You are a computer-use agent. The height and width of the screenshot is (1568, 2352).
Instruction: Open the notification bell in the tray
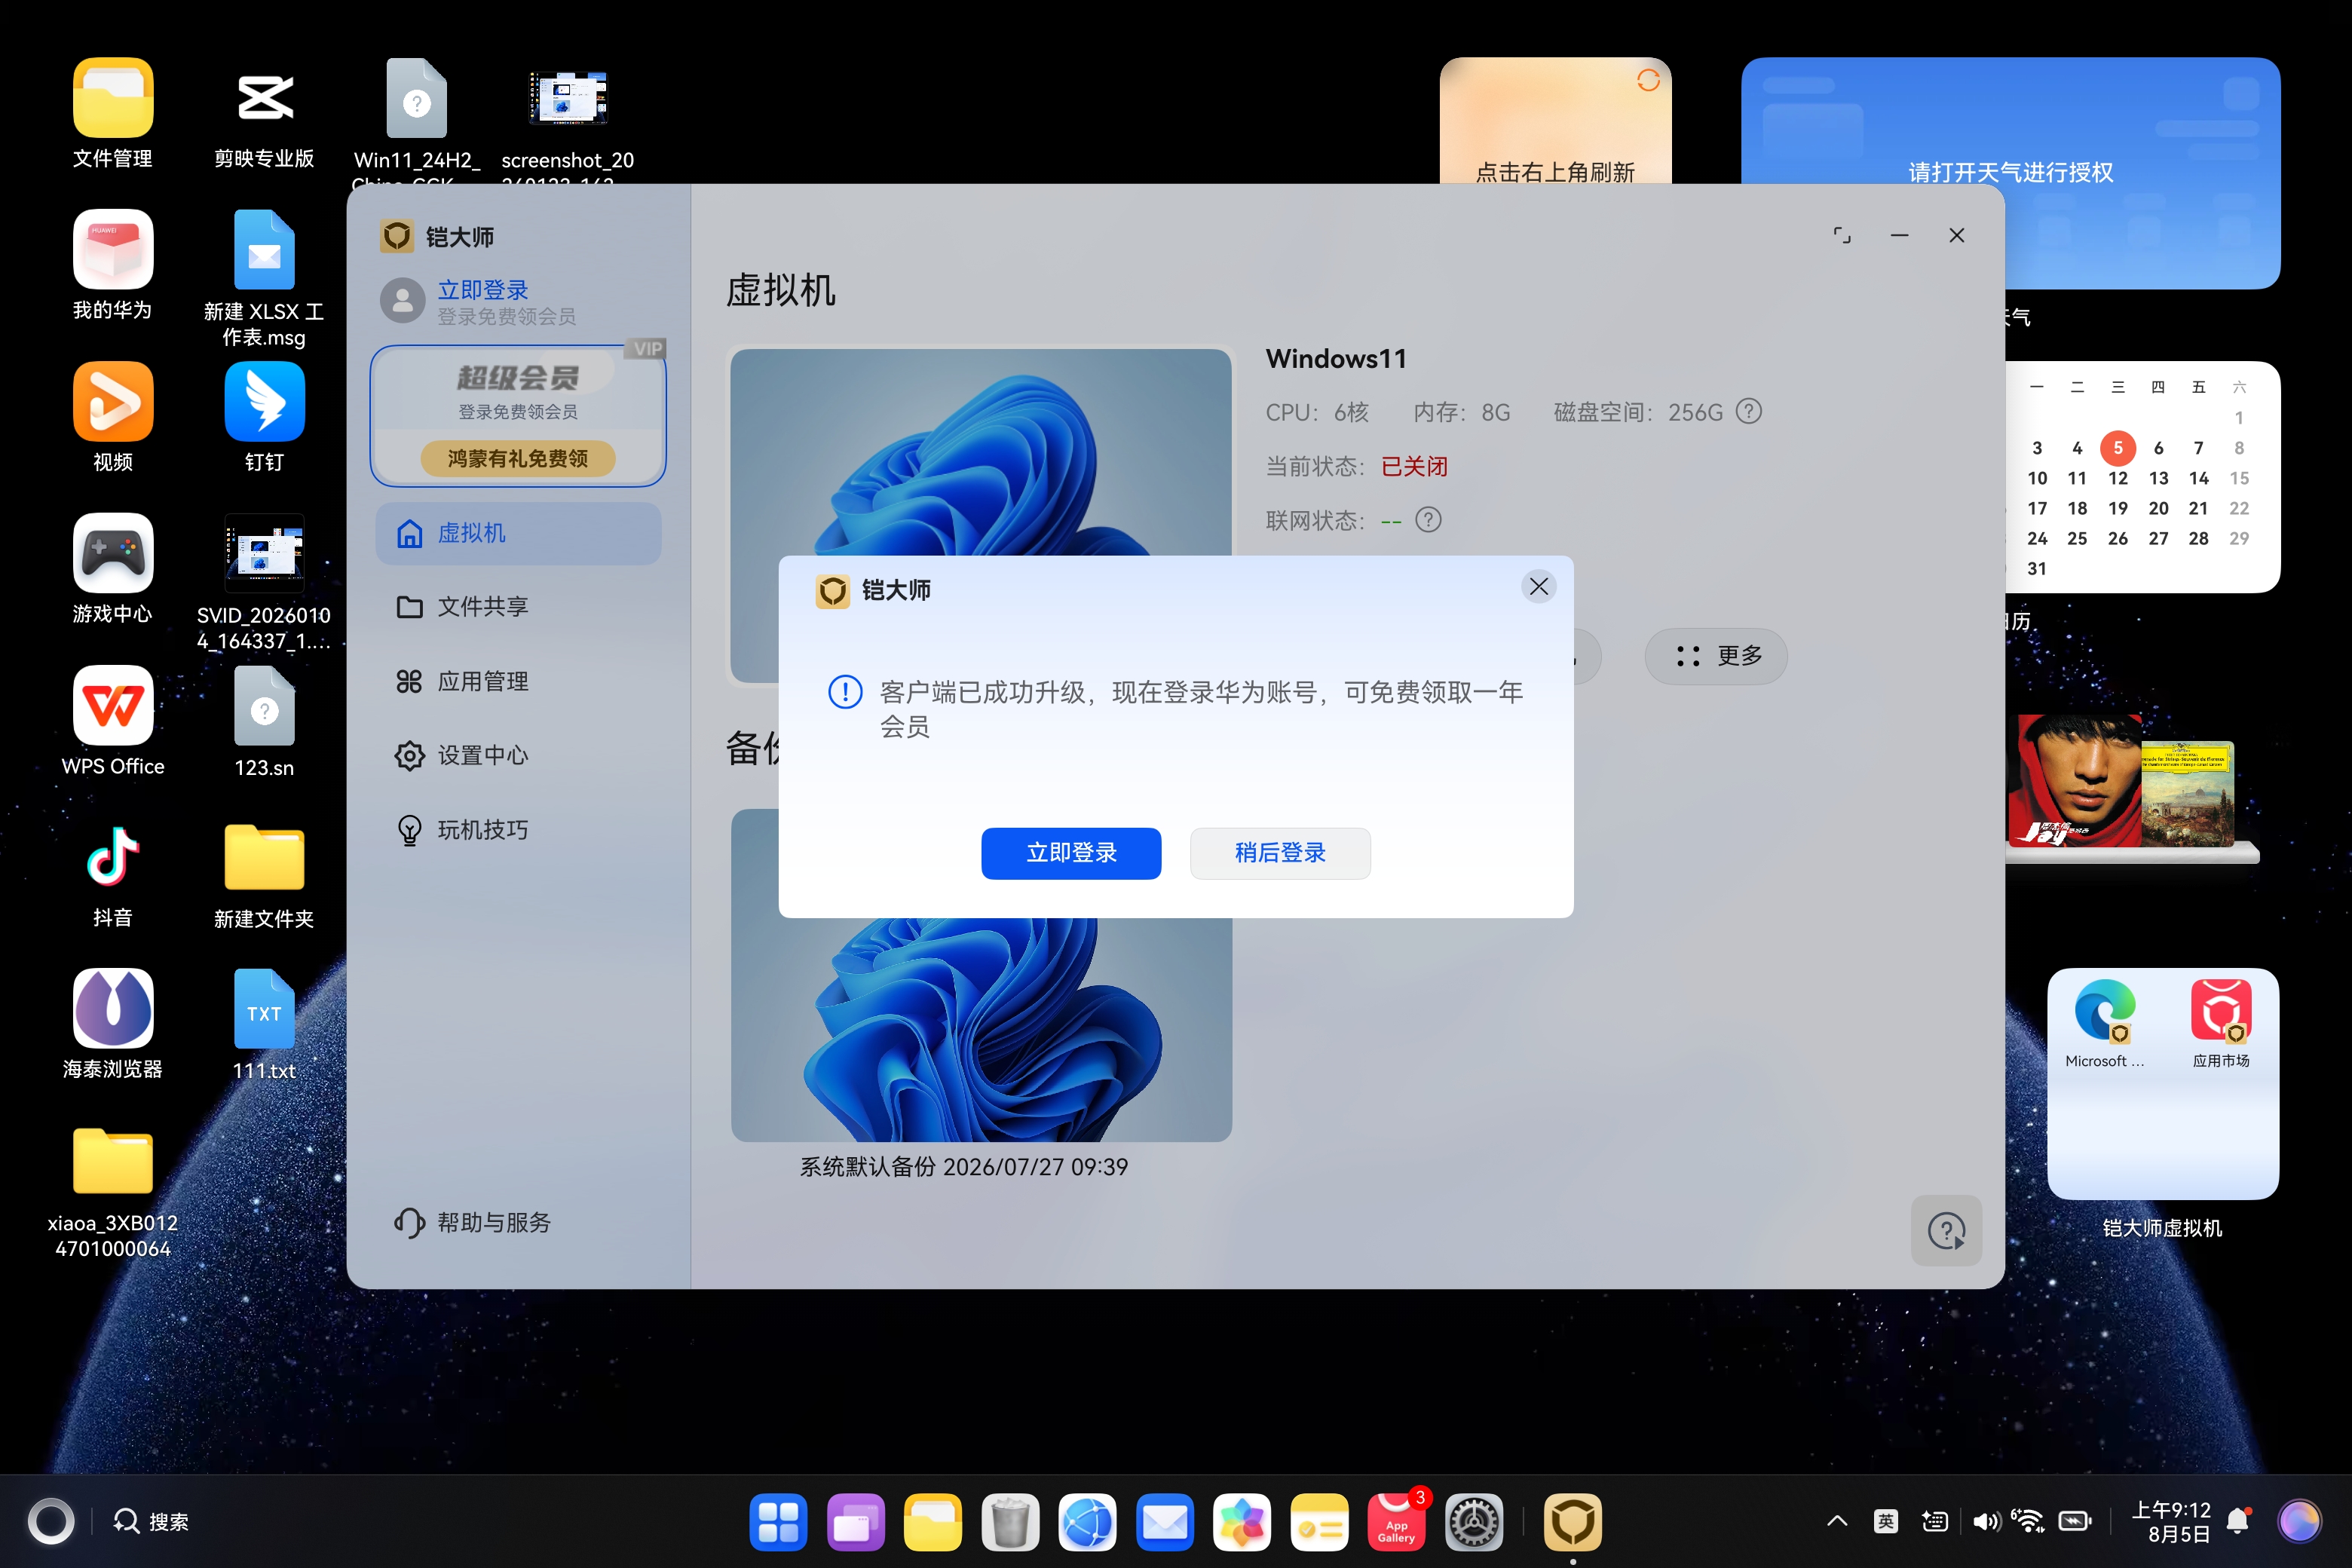(2238, 1521)
